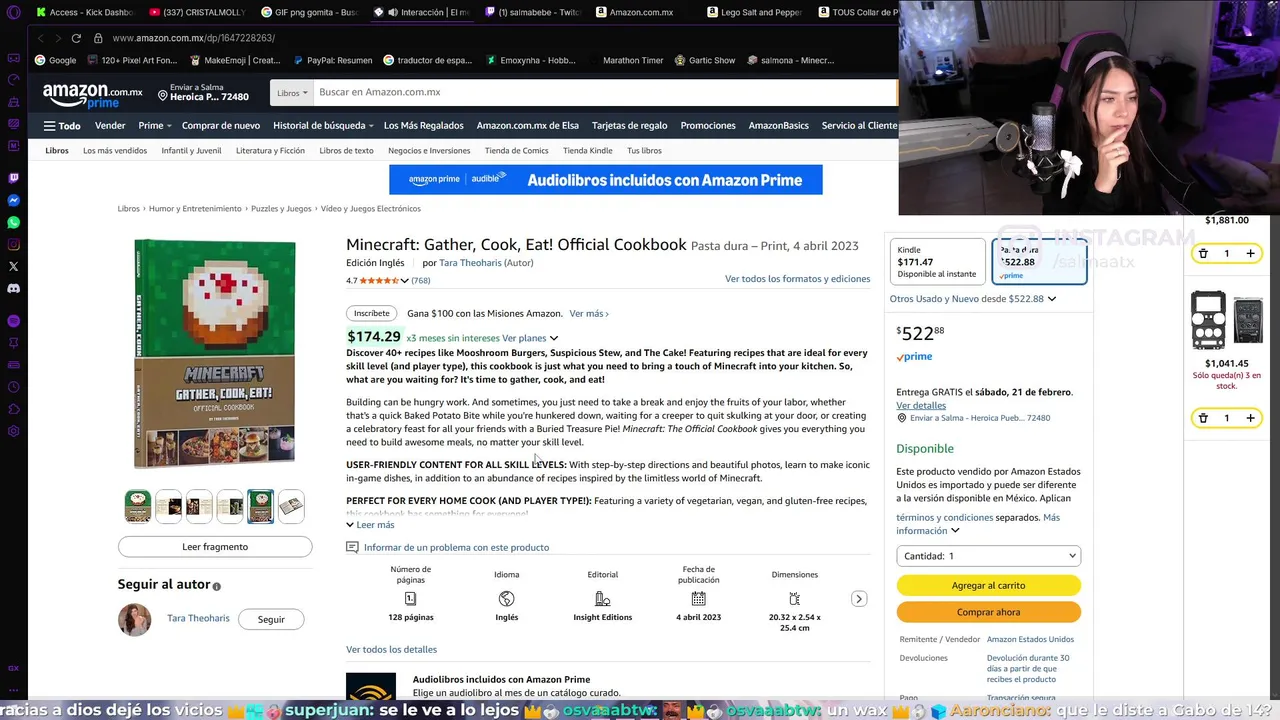Click the Inscríbete button
This screenshot has height=720, width=1280.
pyautogui.click(x=372, y=313)
